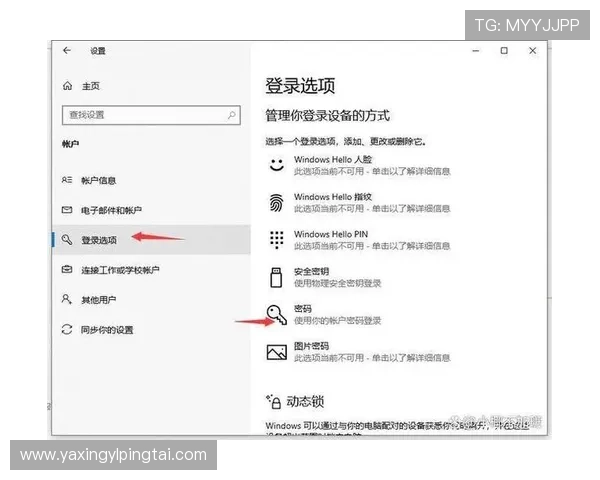The image size is (600, 480).
Task: Minimize the Settings window
Action: pyautogui.click(x=476, y=51)
